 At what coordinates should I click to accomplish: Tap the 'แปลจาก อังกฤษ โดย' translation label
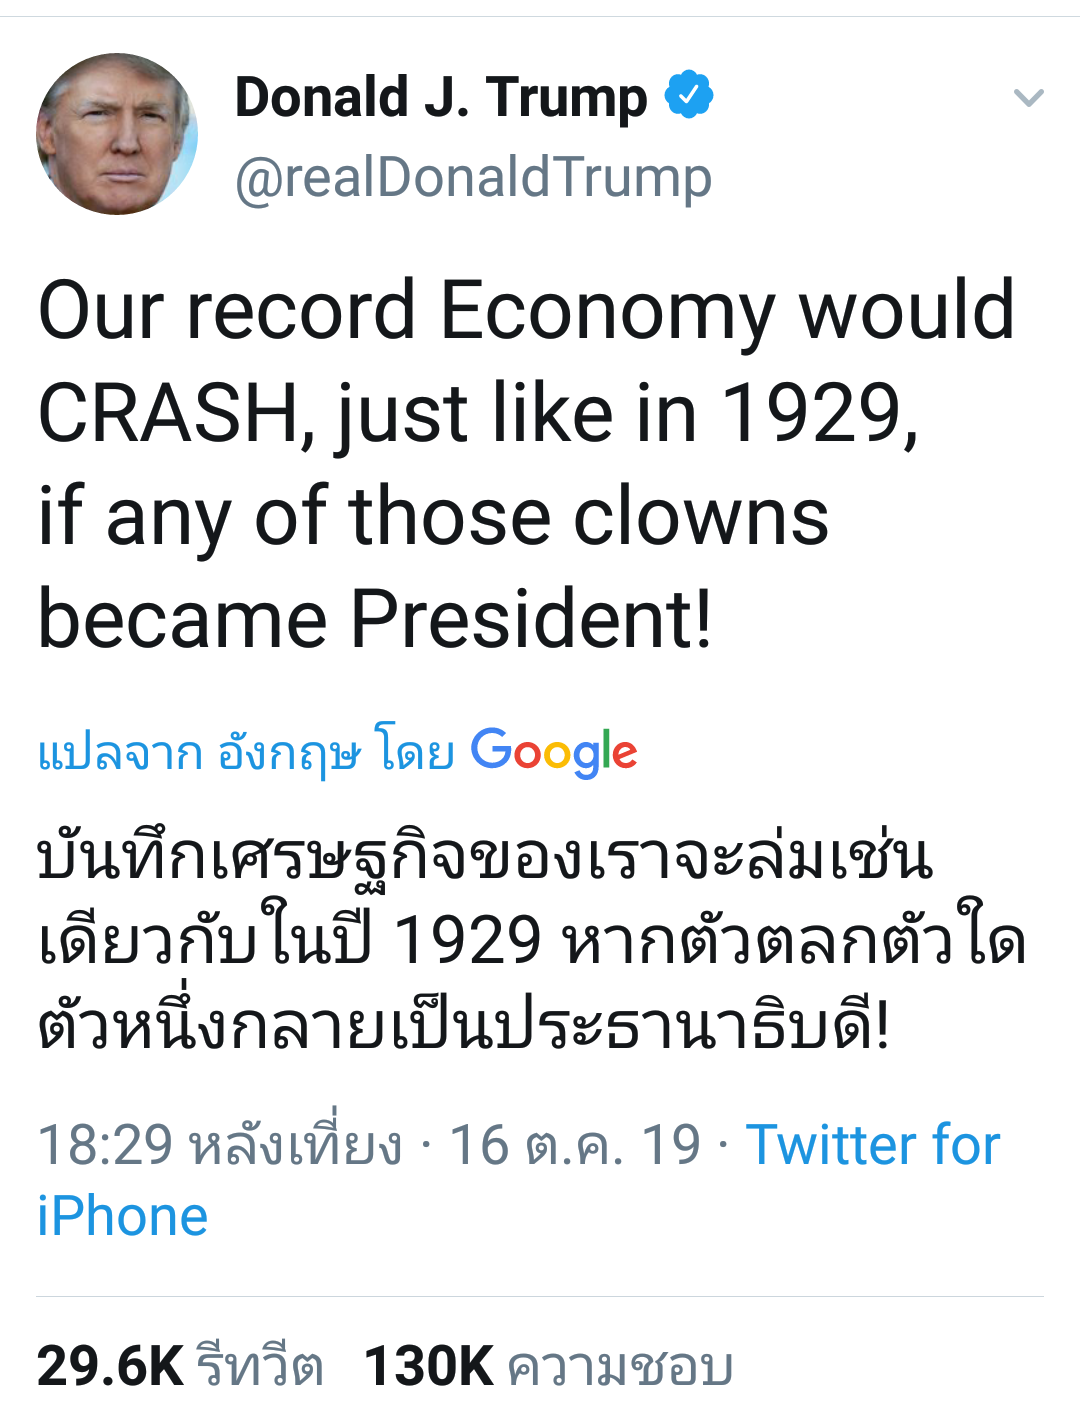[x=245, y=752]
